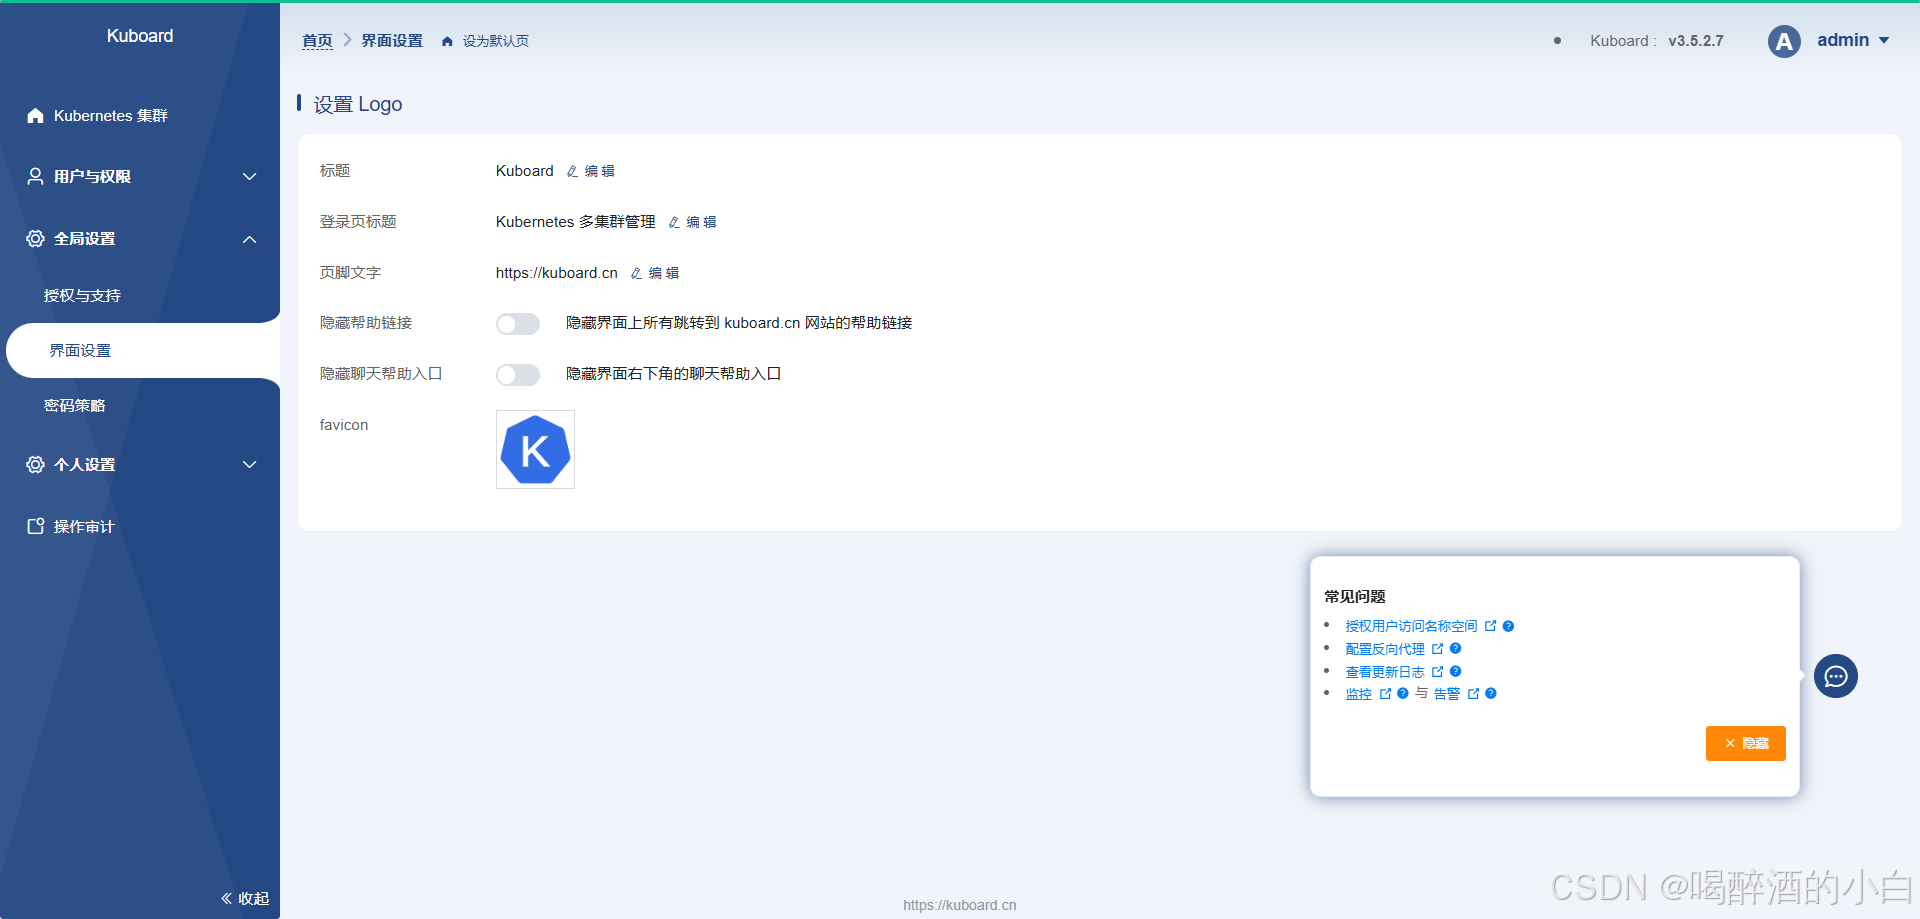Select 密码策略 in the sidebar

click(75, 405)
